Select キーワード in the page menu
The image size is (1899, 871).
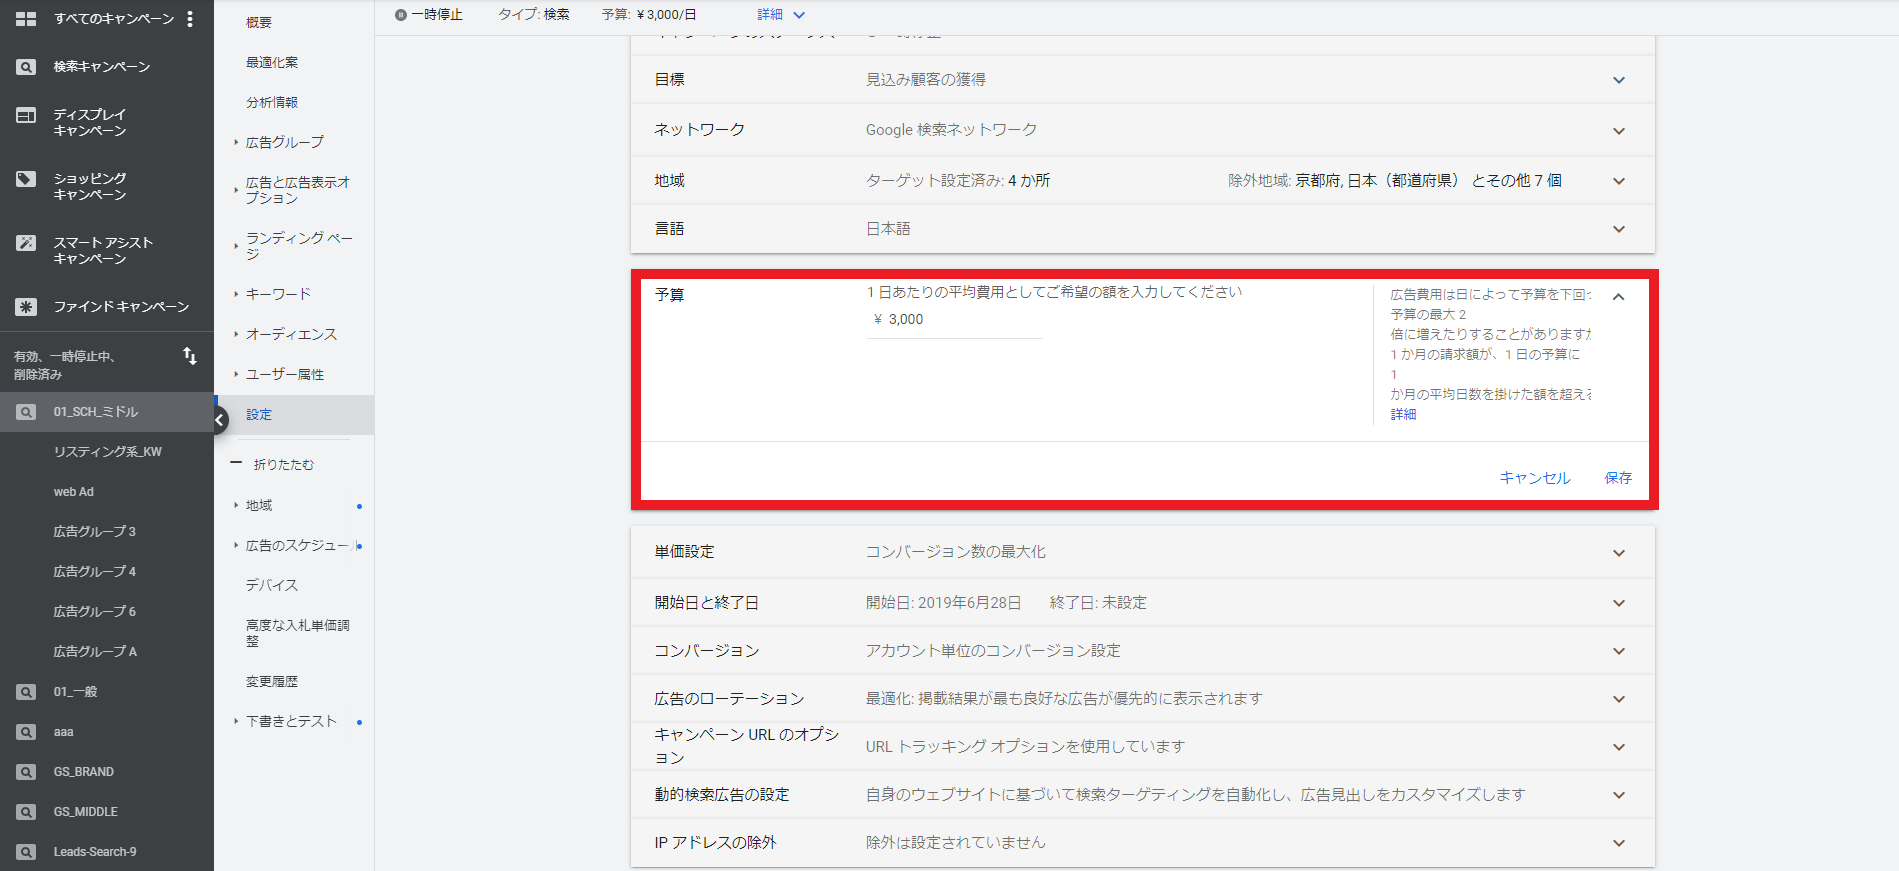[x=278, y=294]
